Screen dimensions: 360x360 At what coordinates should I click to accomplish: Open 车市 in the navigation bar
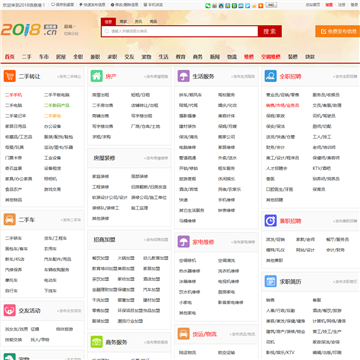(44, 57)
